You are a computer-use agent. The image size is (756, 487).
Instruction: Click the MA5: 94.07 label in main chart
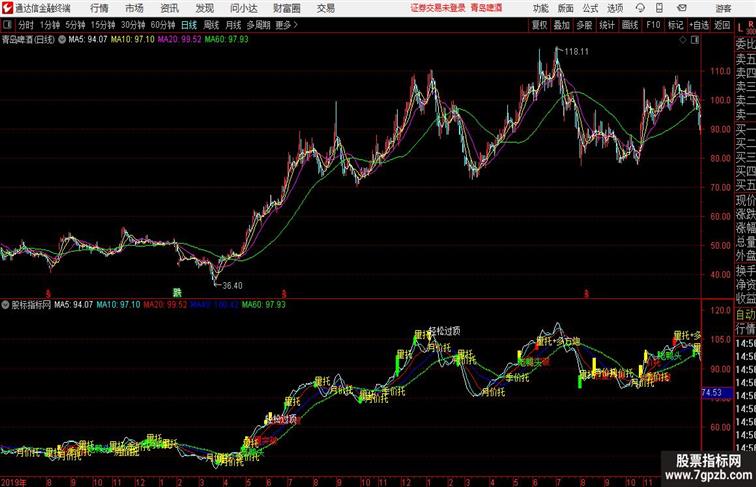(88, 40)
